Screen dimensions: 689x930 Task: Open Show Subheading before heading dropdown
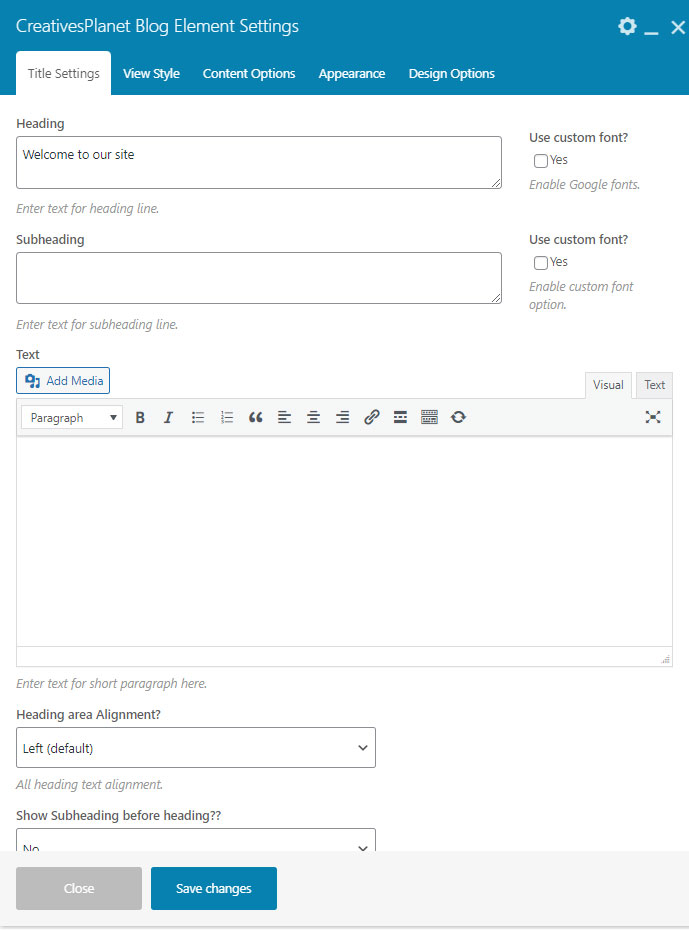point(196,842)
